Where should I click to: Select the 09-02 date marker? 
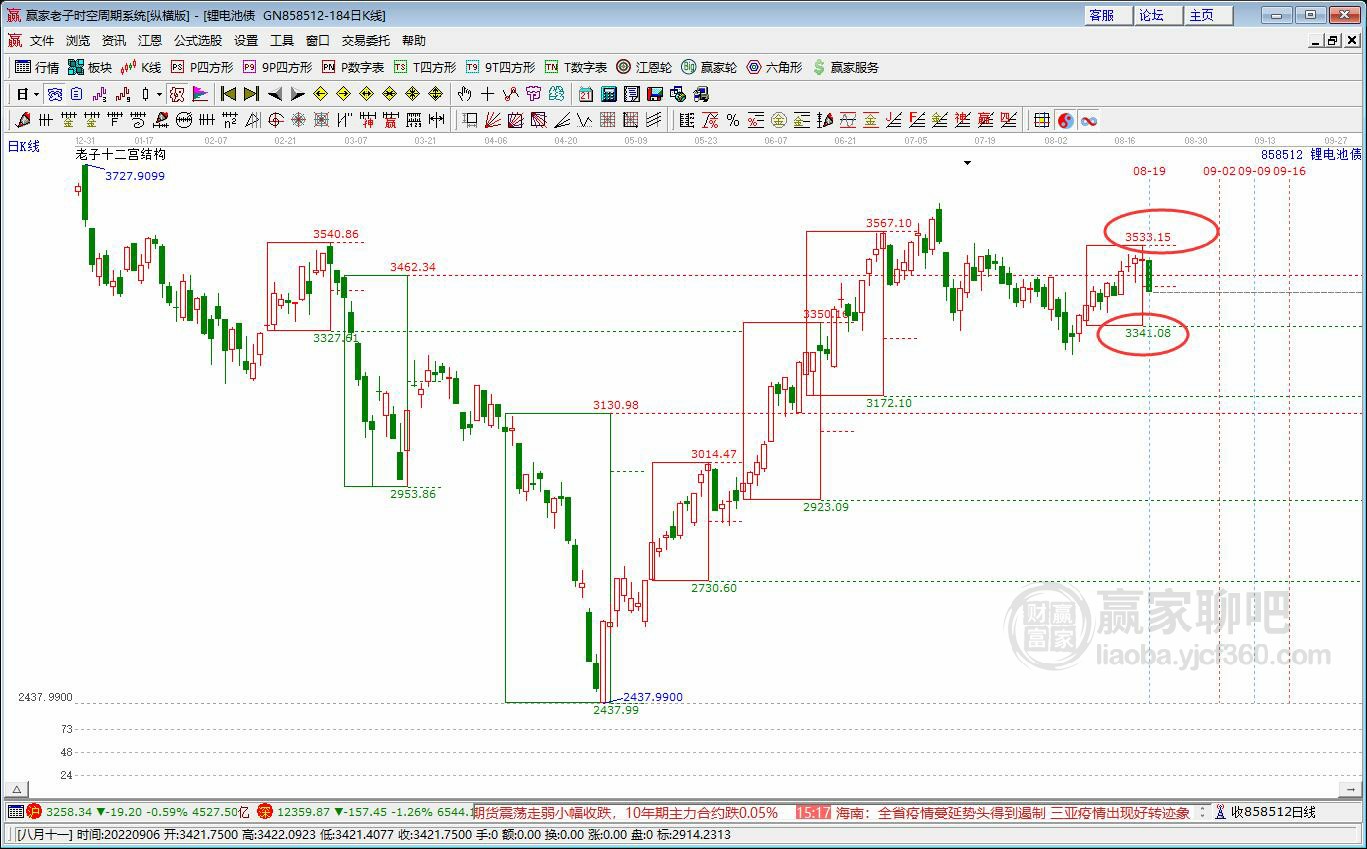(x=1219, y=171)
